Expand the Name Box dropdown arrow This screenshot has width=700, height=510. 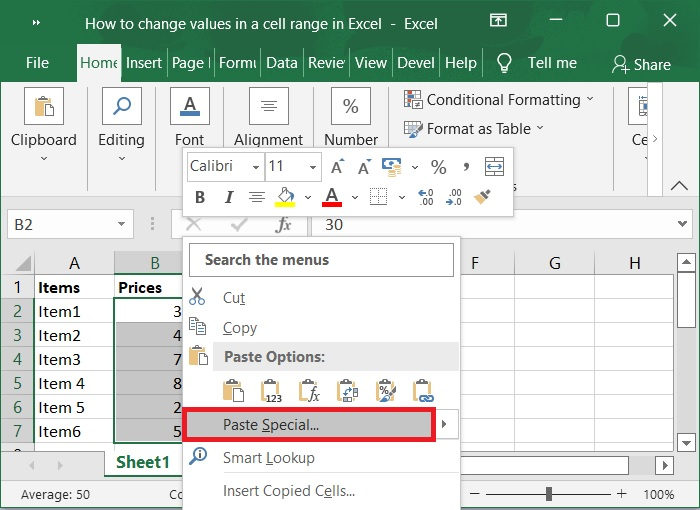tap(122, 225)
